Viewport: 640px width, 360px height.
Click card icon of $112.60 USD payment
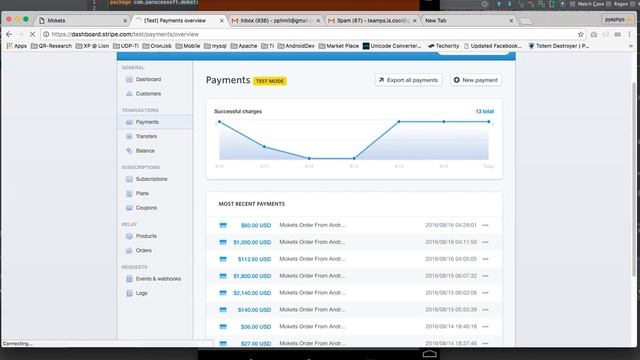pos(223,259)
